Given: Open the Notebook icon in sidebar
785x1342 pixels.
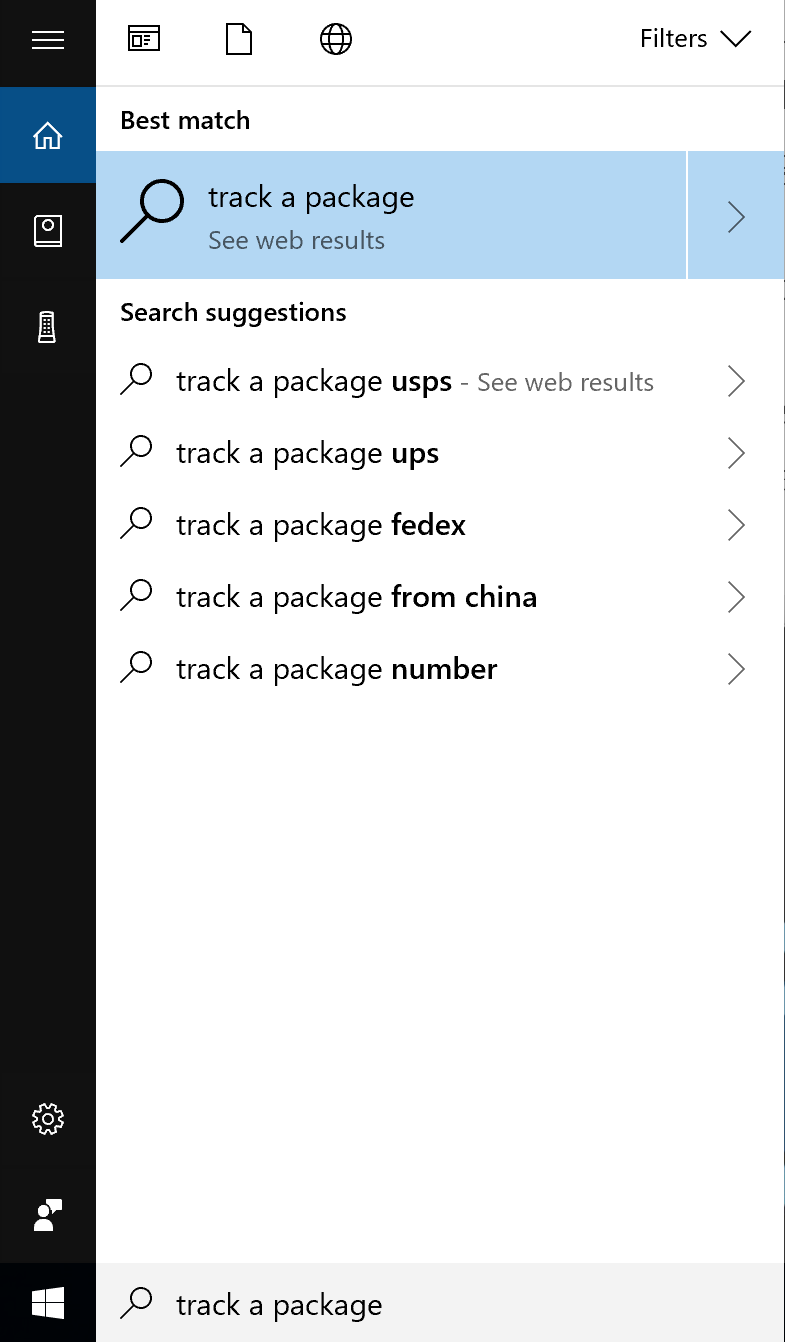Looking at the screenshot, I should [48, 231].
